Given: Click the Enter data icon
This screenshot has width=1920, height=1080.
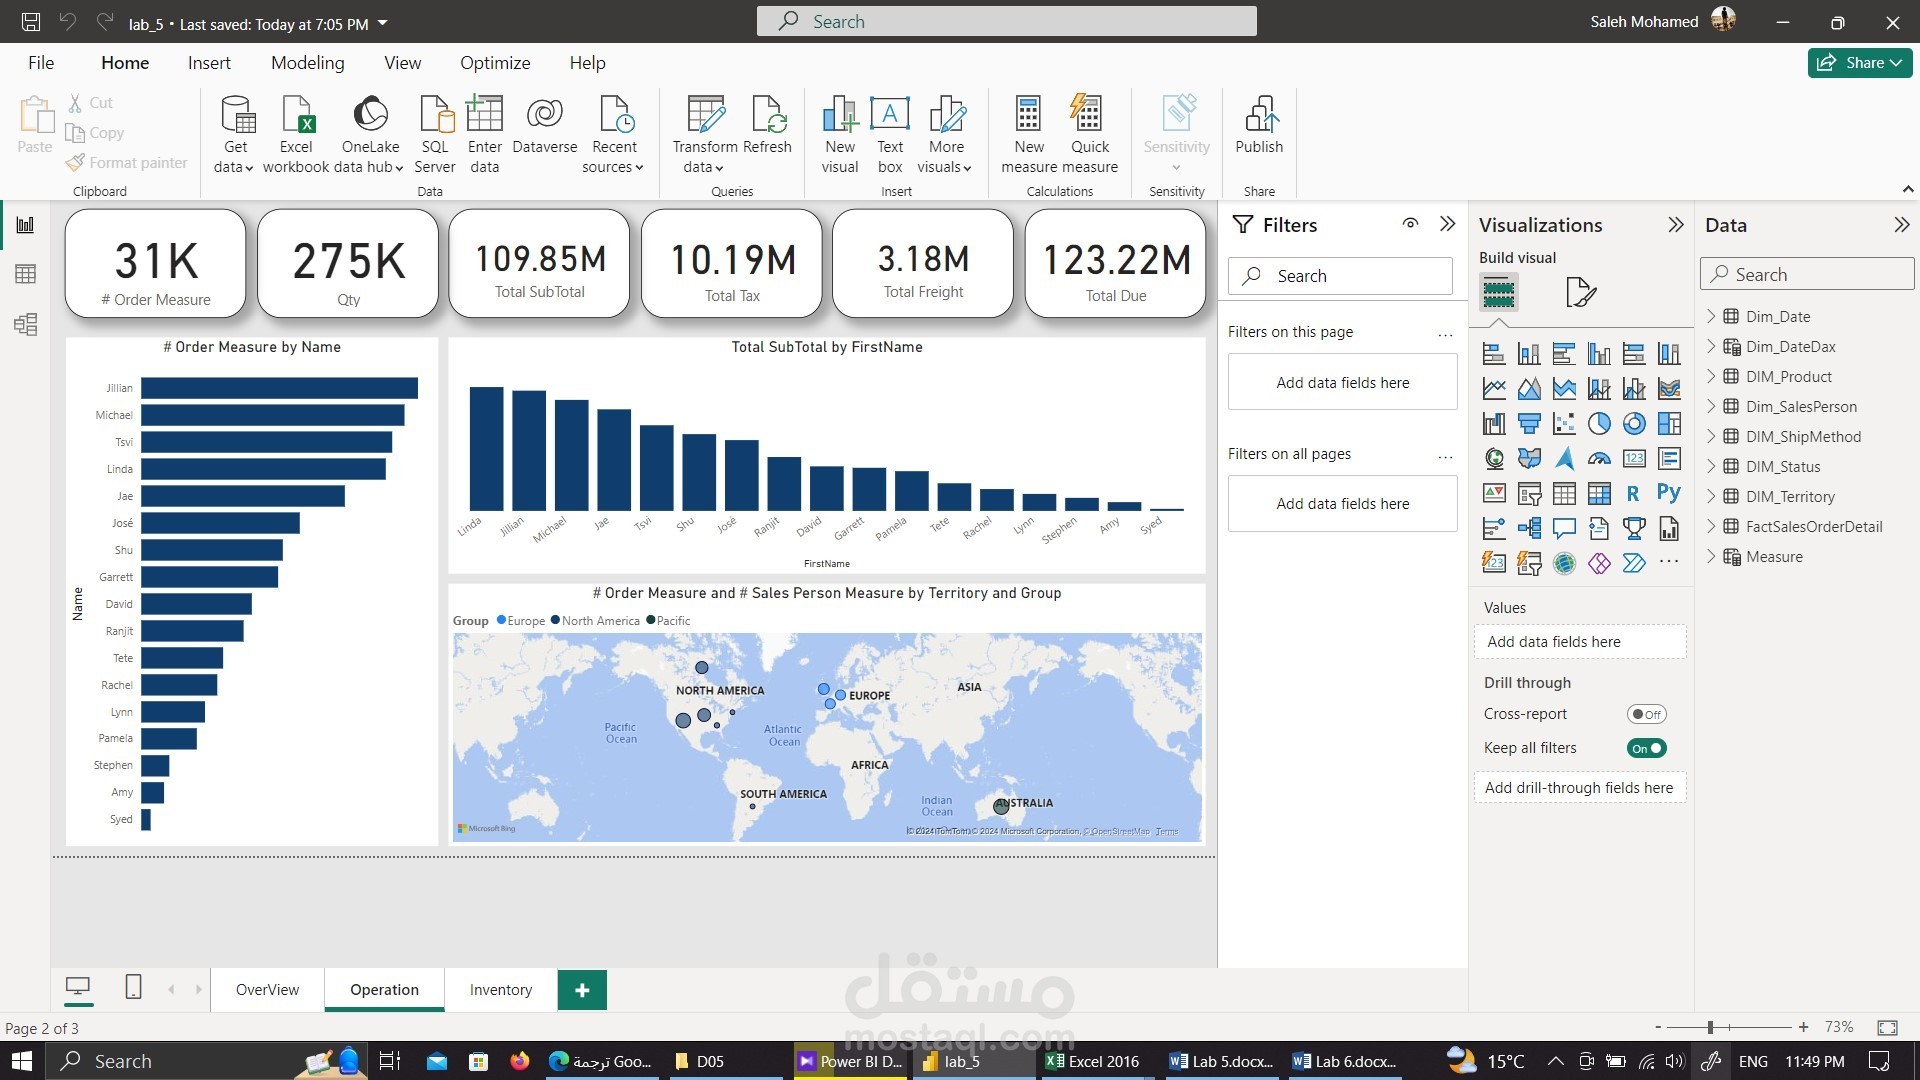Looking at the screenshot, I should (485, 115).
